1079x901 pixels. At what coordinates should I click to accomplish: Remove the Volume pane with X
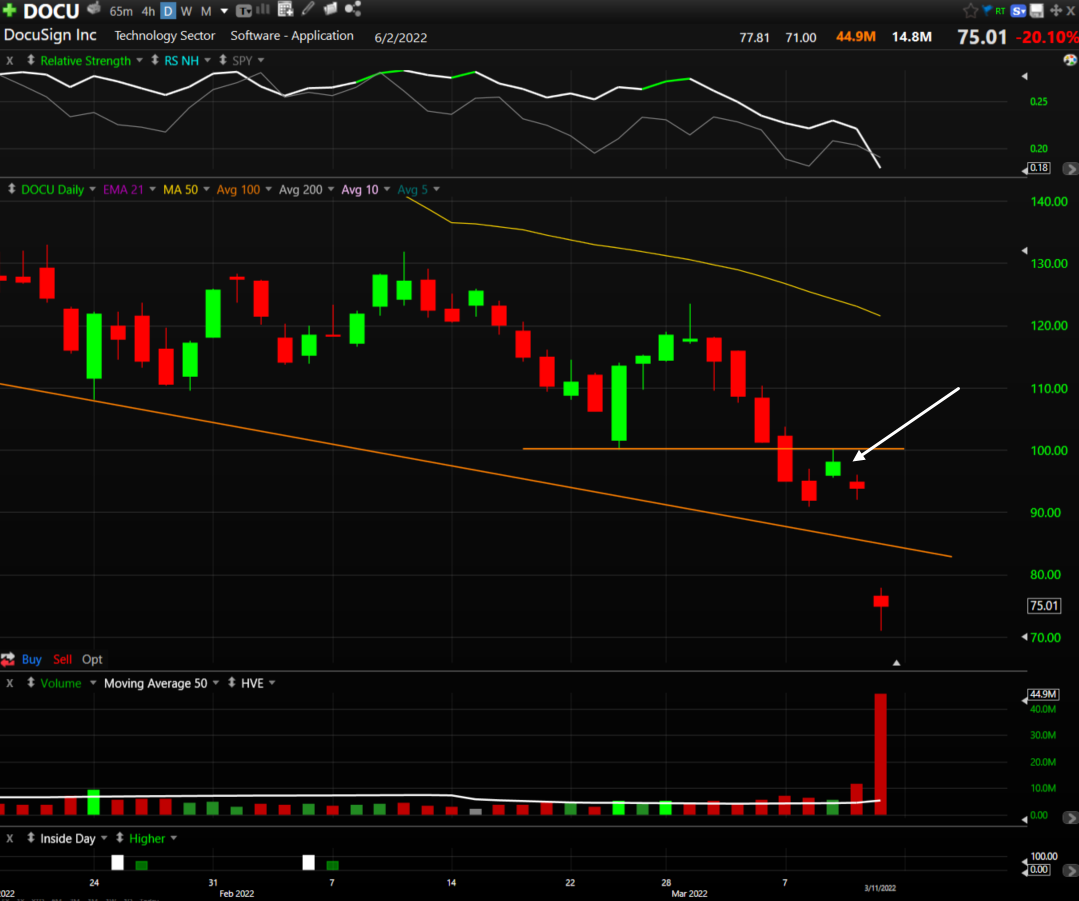click(10, 683)
